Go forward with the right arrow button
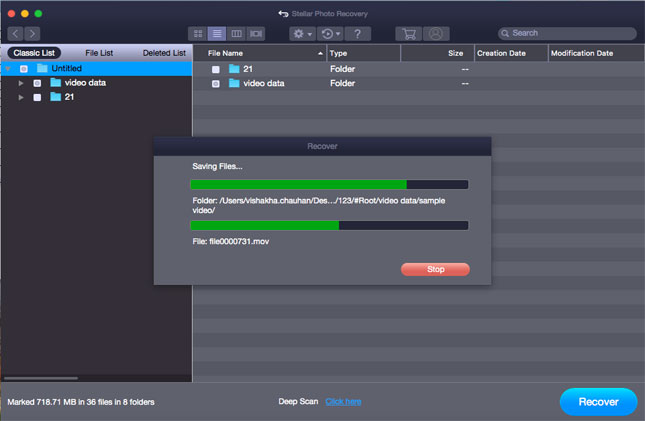This screenshot has height=421, width=645. pyautogui.click(x=32, y=33)
